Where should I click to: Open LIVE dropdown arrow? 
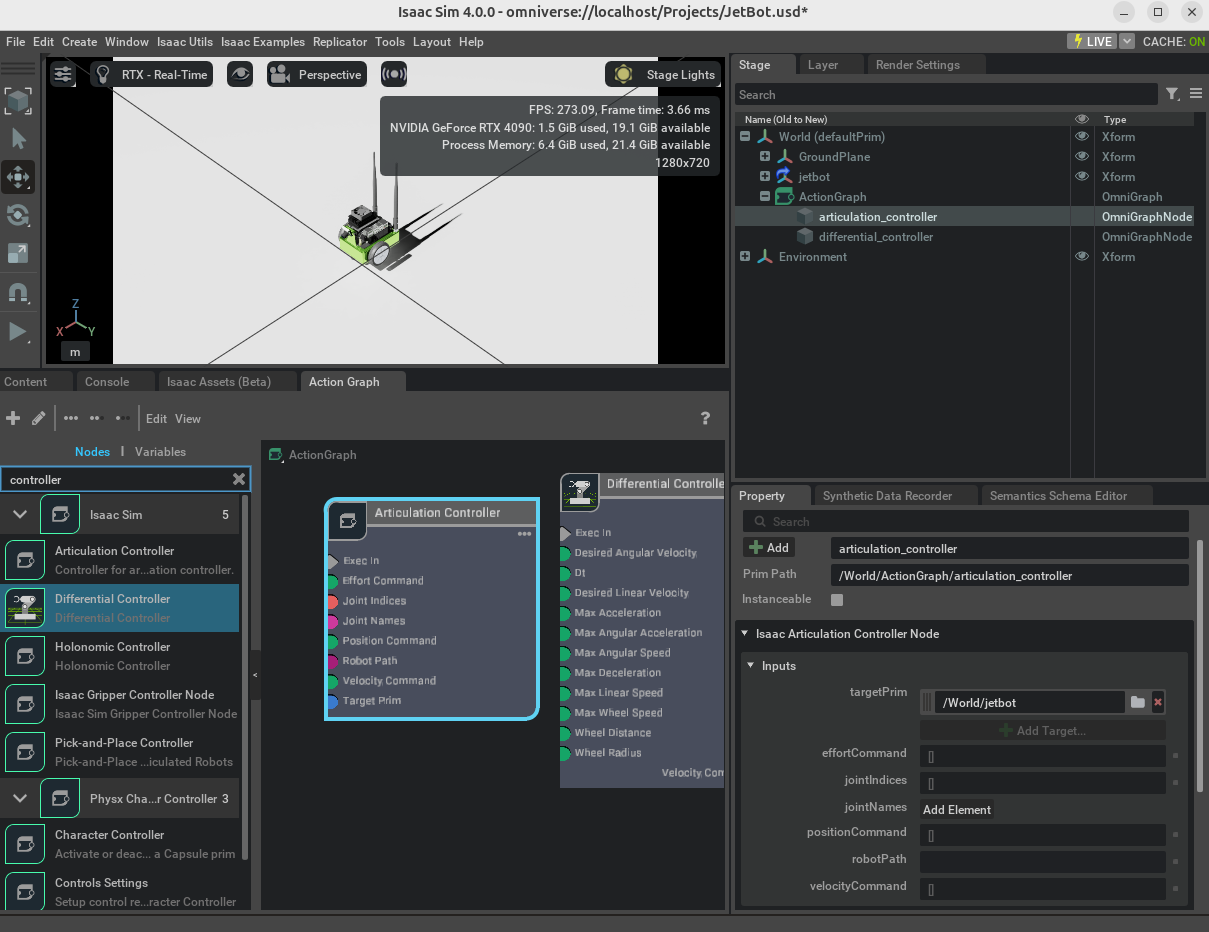(1127, 41)
